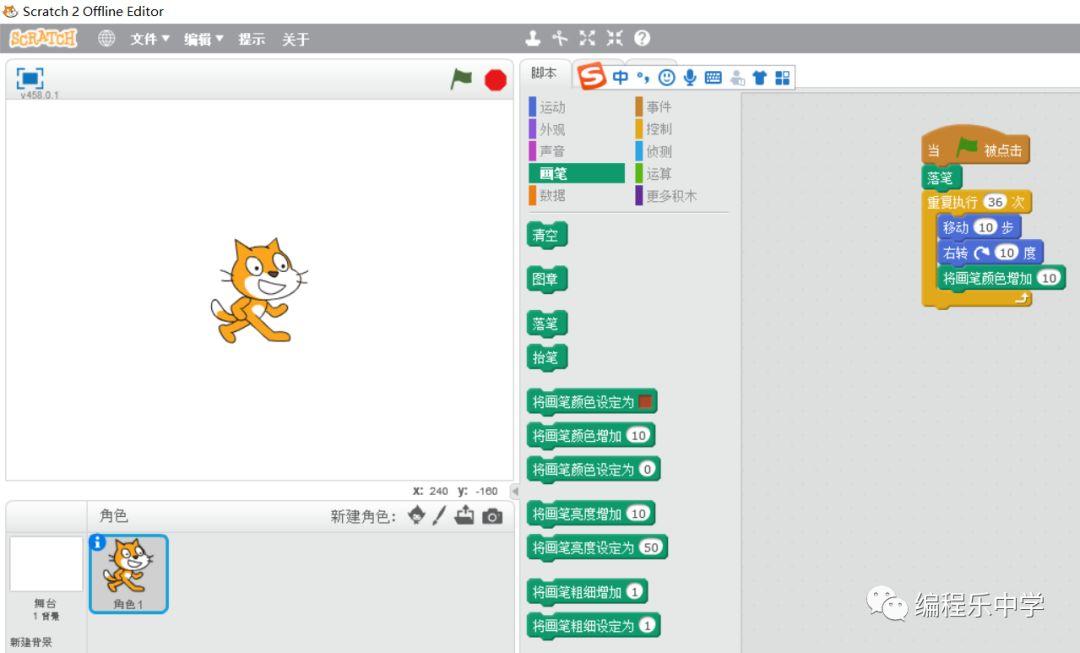Screen dimensions: 1080x653
Task: Edit value 50 in 将画笔亮度设定为 block
Action: coord(651,548)
